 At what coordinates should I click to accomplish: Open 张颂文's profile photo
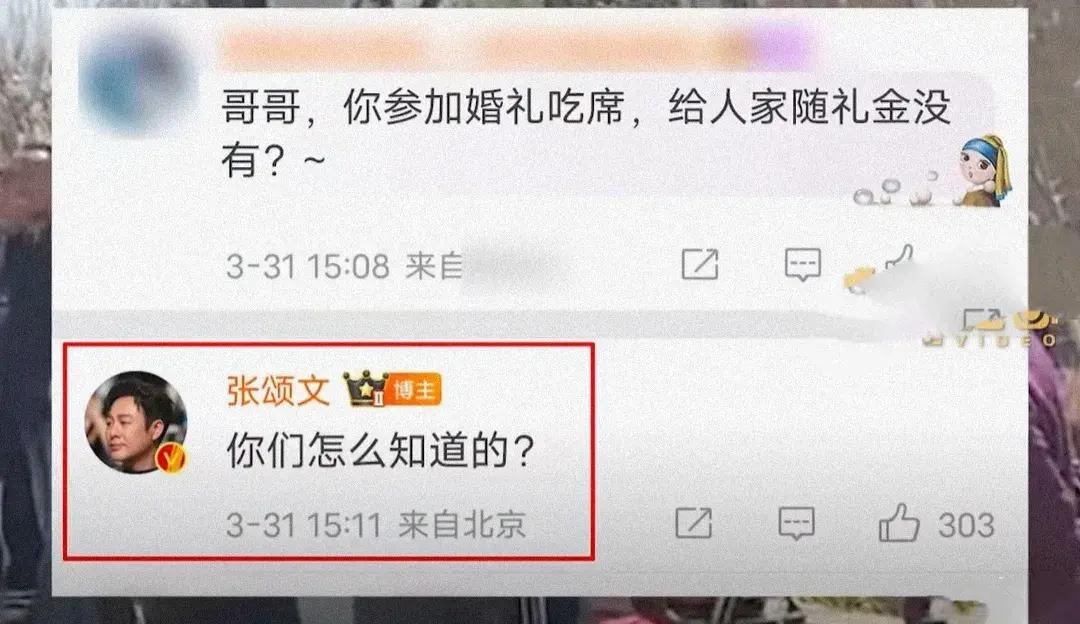point(136,422)
